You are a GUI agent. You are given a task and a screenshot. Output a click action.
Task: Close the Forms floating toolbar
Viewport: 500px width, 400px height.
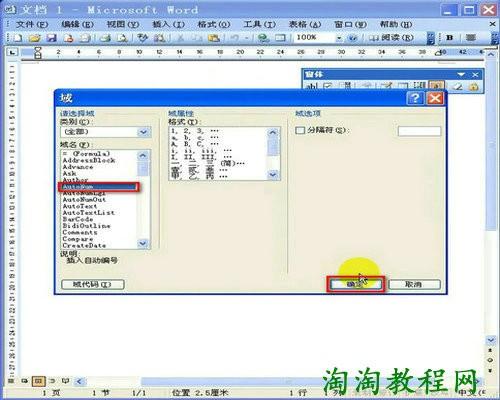(475, 75)
